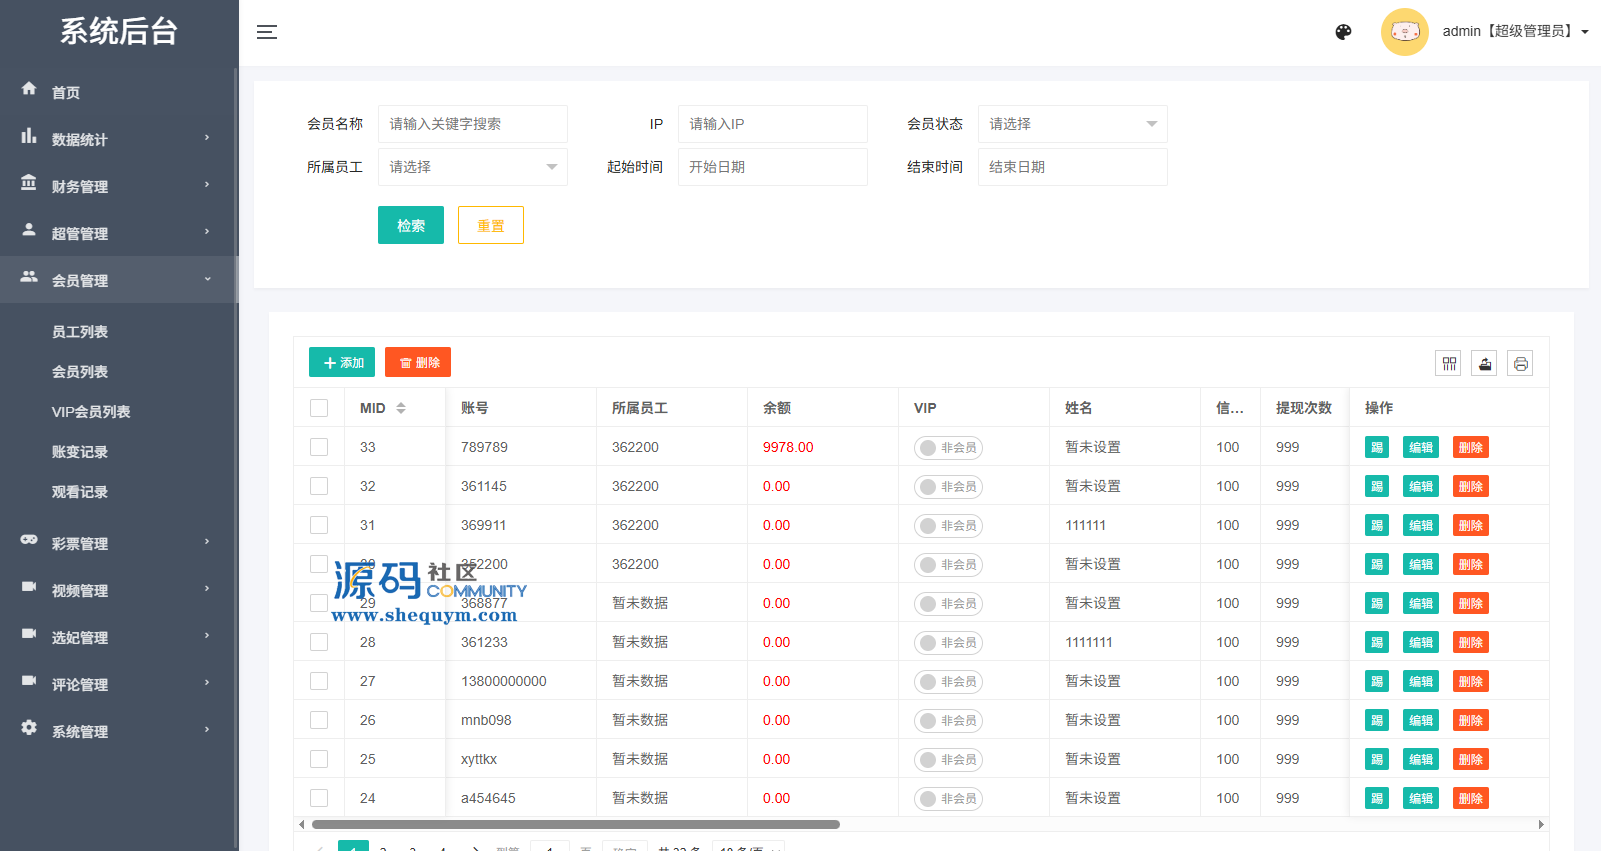Viewport: 1601px width, 851px height.
Task: Click the export table icon
Action: 1485,363
